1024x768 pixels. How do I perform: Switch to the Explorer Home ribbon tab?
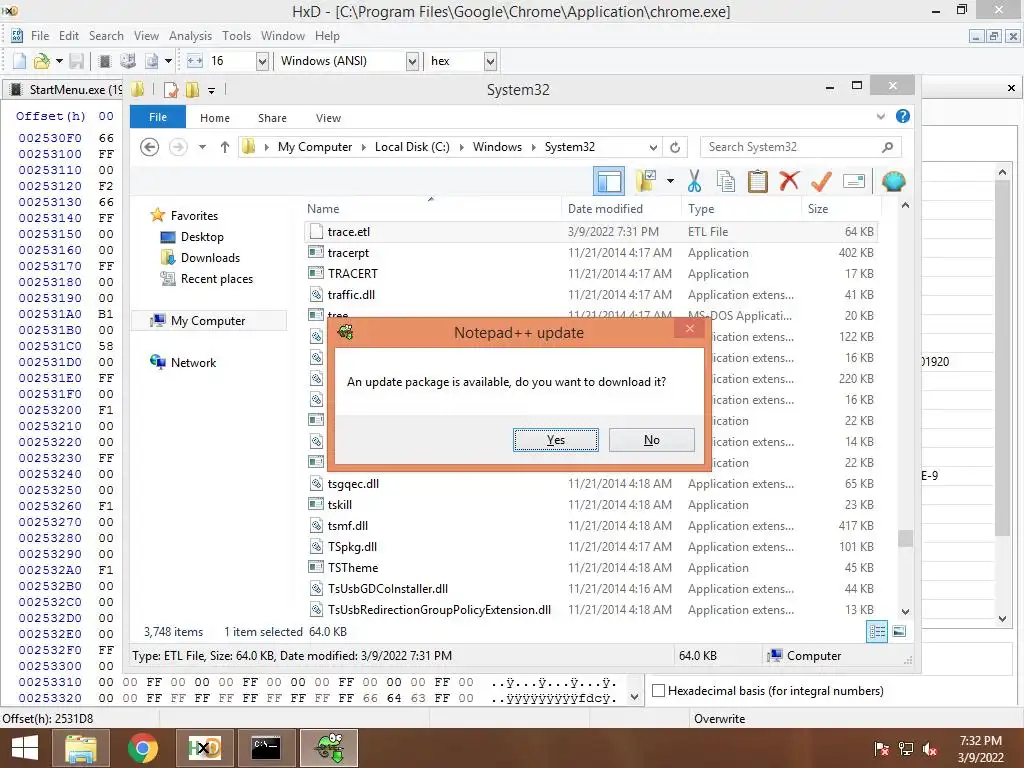(x=215, y=118)
